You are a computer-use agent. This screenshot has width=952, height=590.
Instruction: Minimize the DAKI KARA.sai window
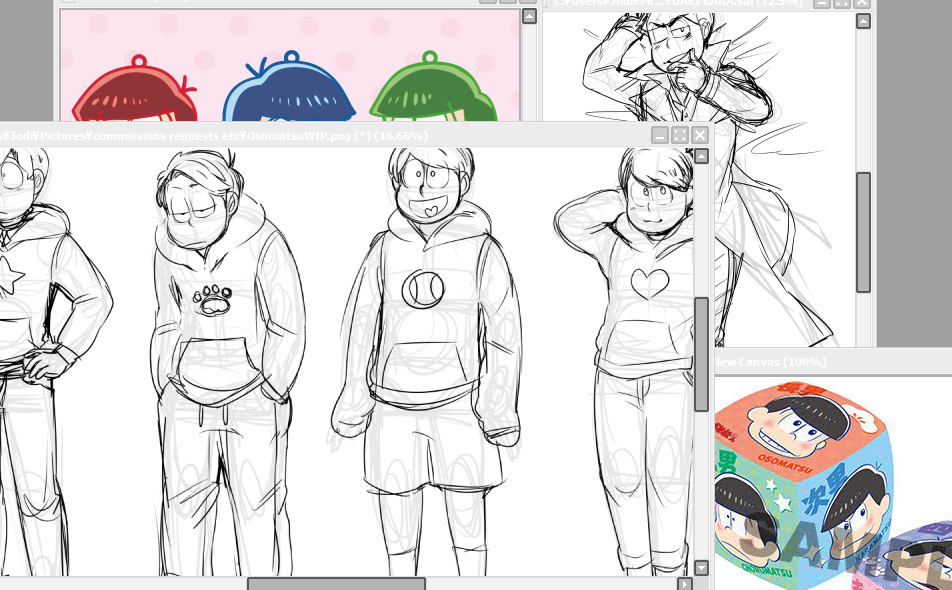[x=822, y=2]
